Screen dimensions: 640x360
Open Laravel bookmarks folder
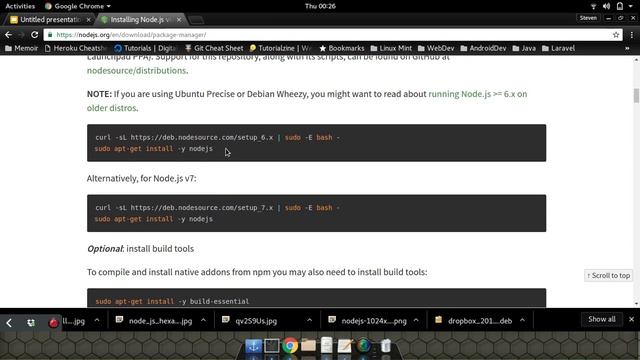558,48
